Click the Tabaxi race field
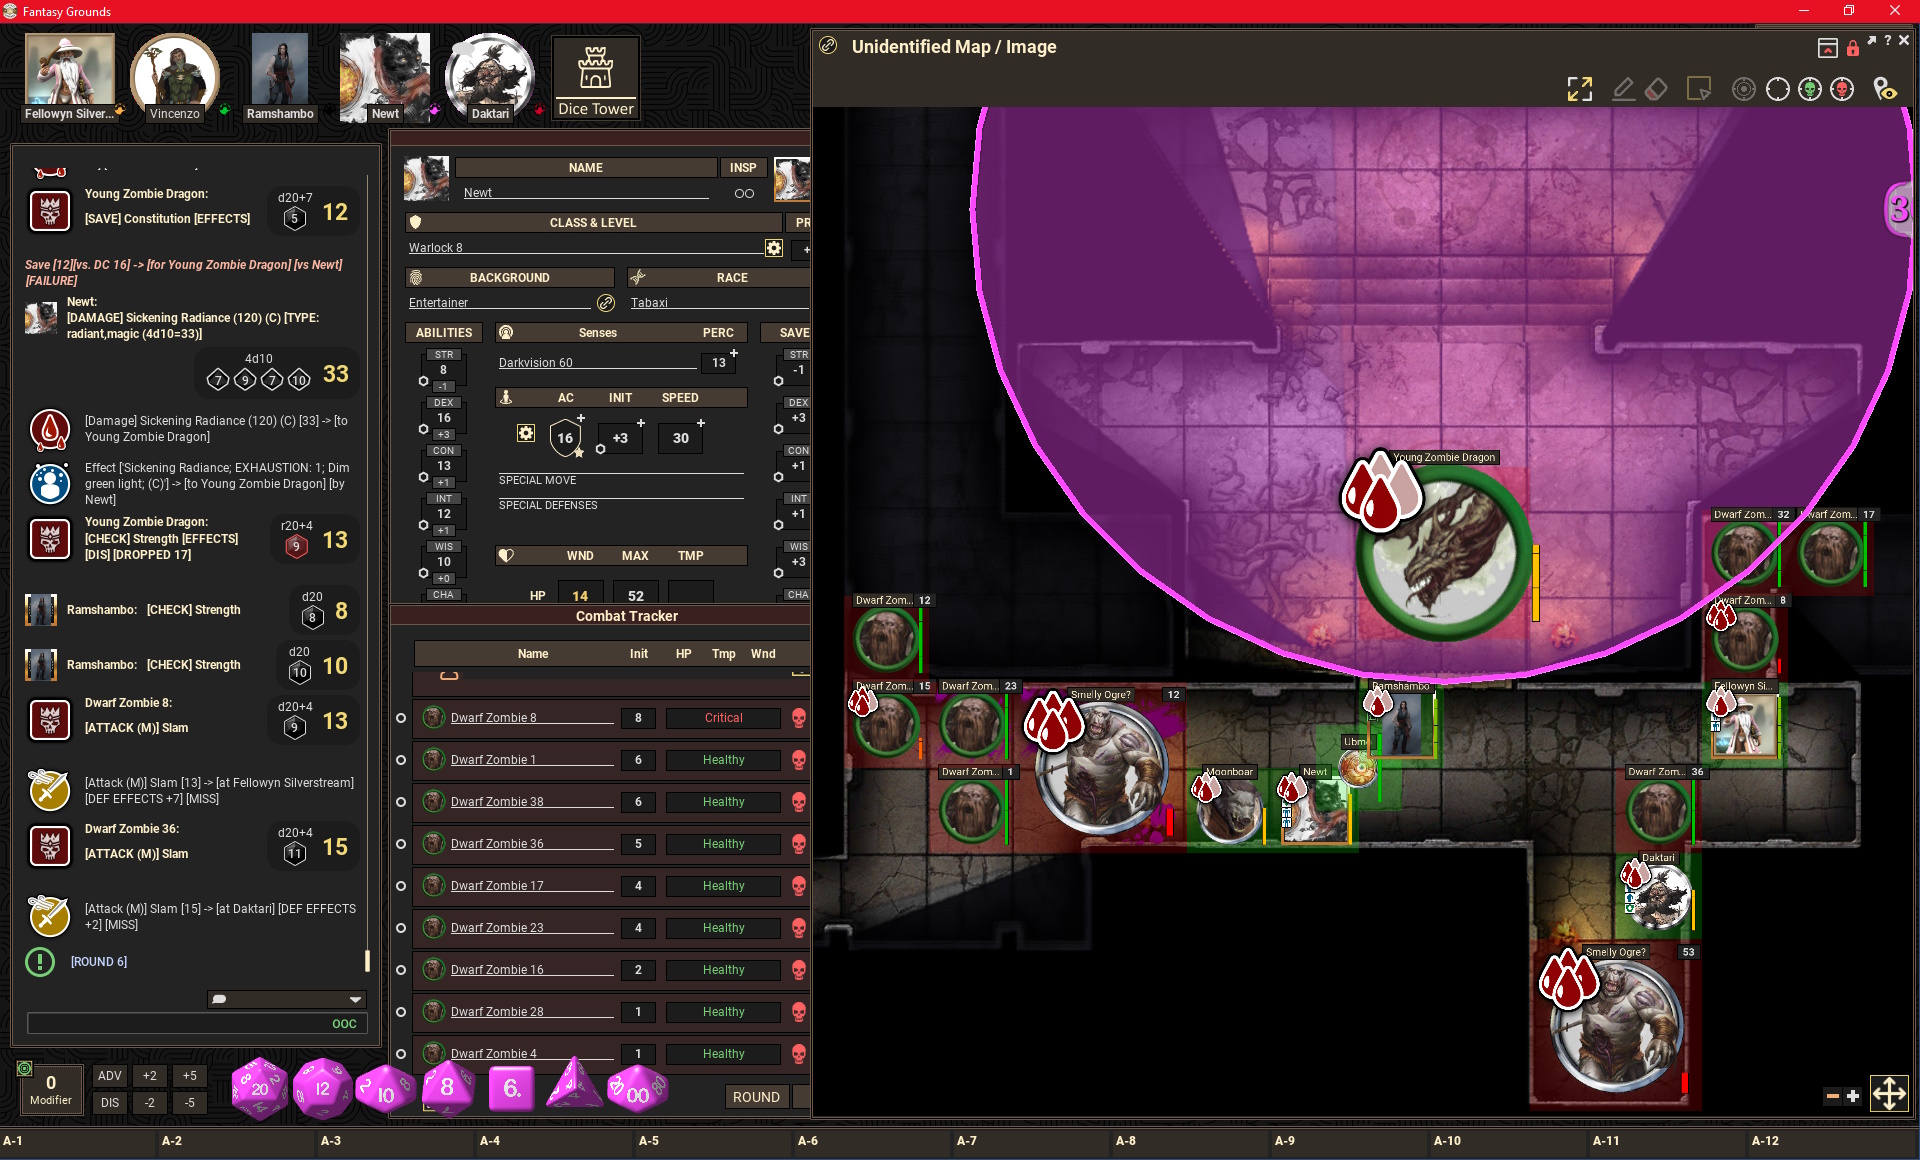1920x1160 pixels. tap(718, 303)
